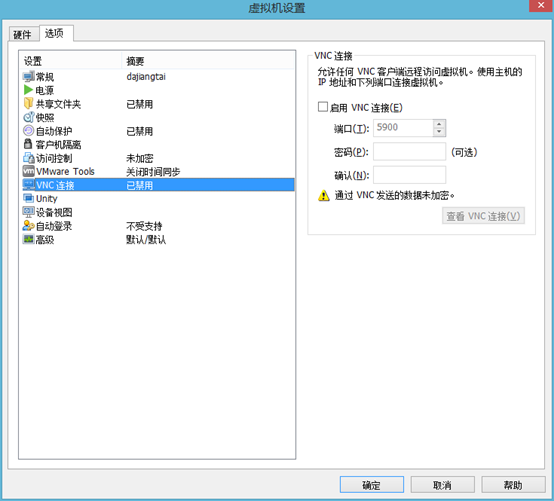This screenshot has width=554, height=501.
Task: Click the 默认/默认 summary text
Action: (146, 240)
